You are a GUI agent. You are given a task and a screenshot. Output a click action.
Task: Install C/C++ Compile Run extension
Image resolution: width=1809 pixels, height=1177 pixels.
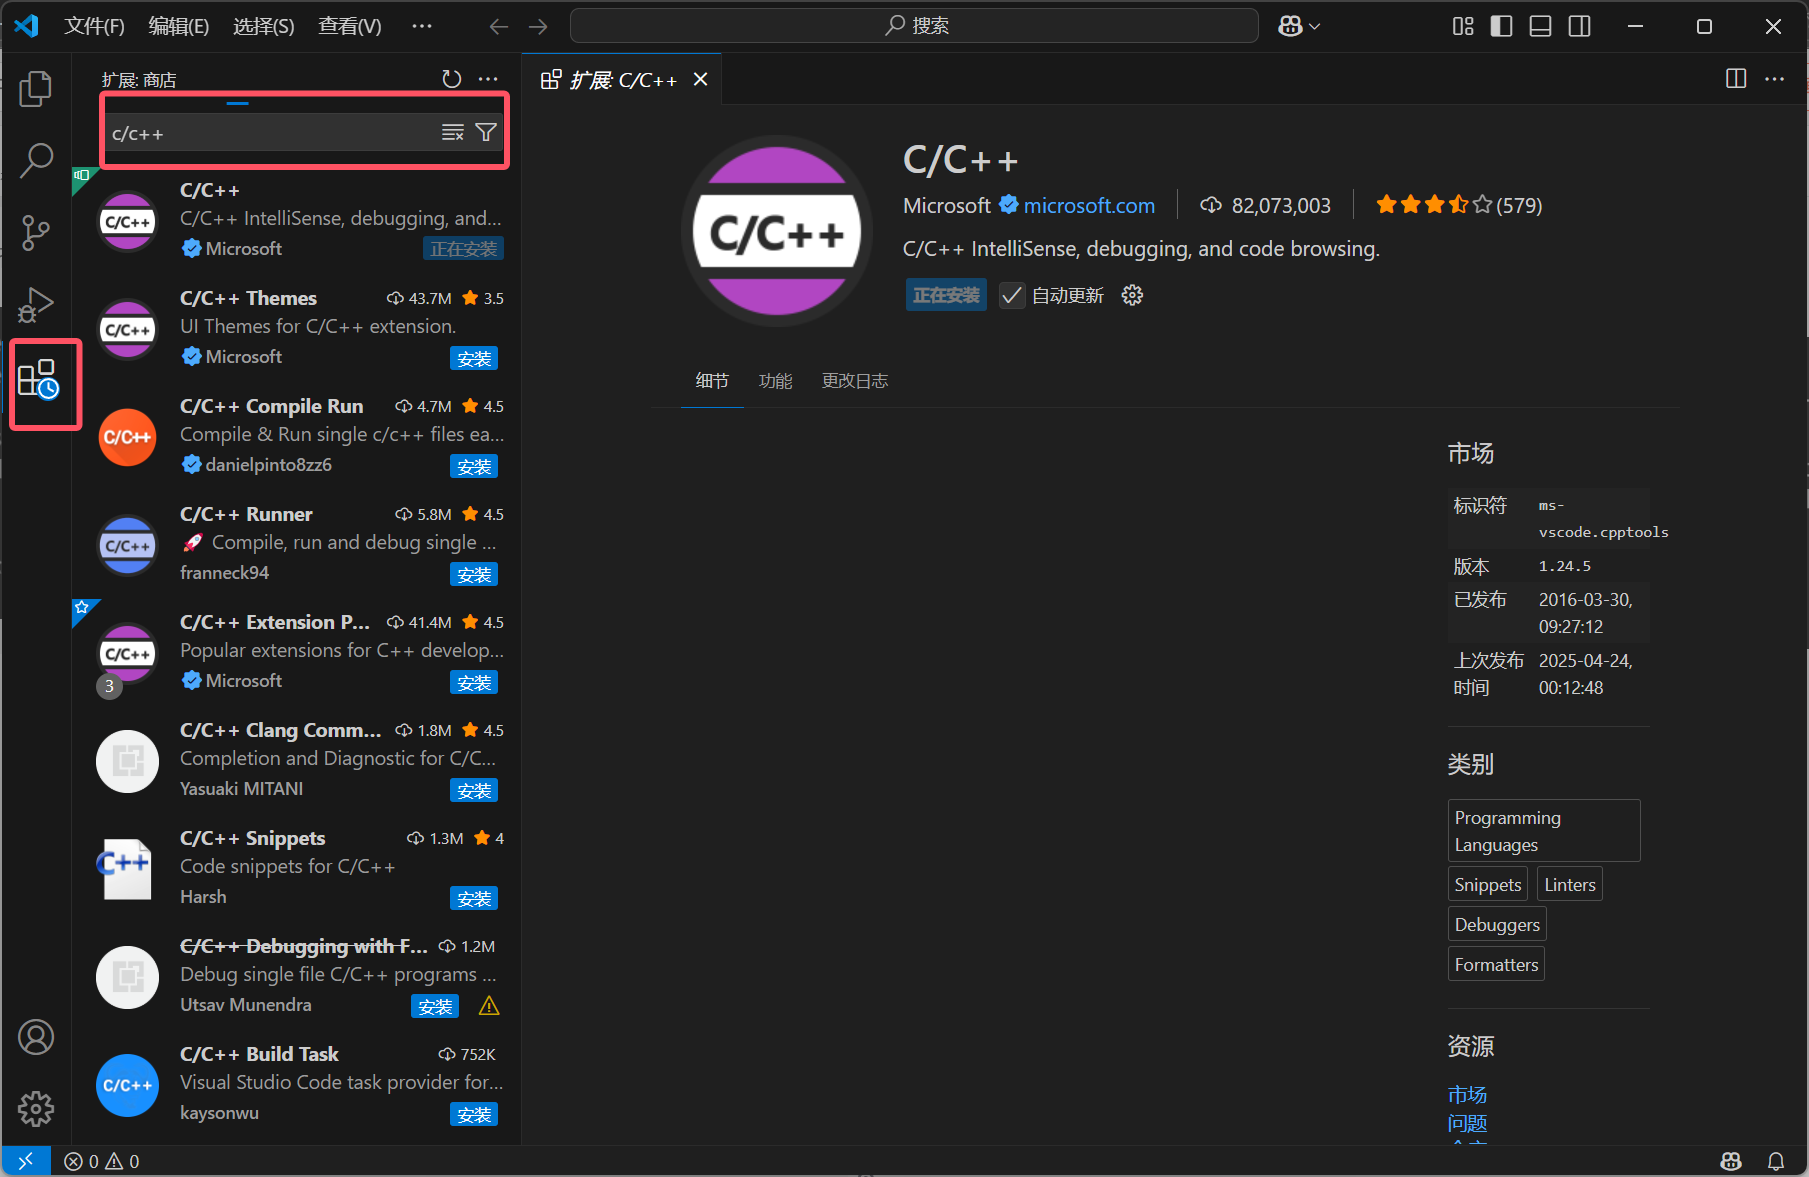[474, 466]
